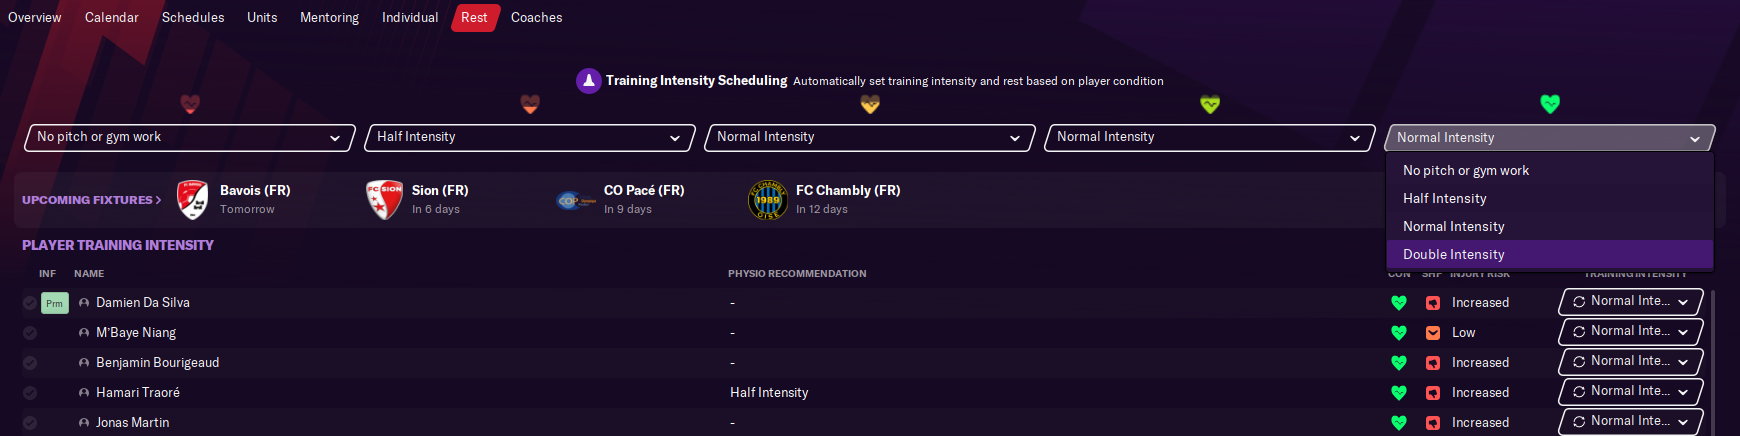
Task: Click the person icon beside Hamari Traoré
Action: tap(84, 393)
